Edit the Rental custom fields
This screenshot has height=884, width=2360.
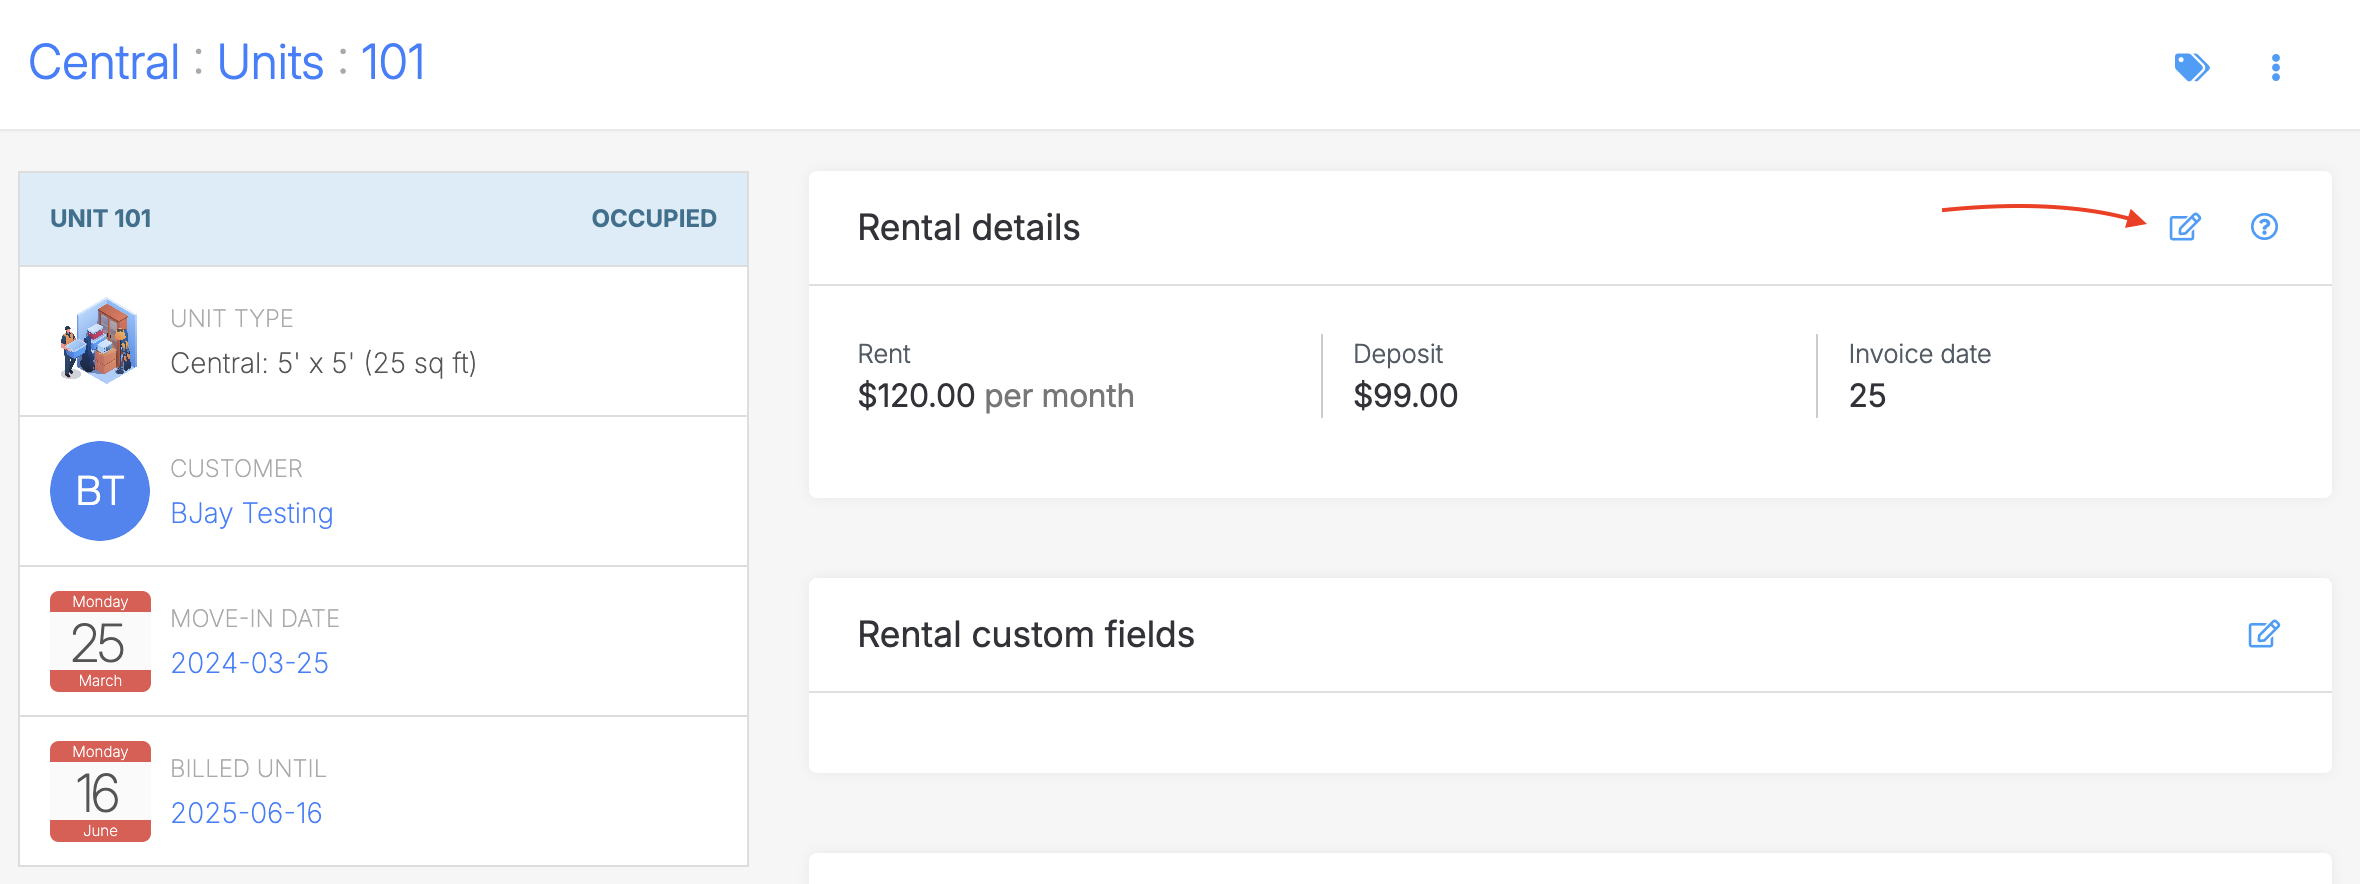coord(2264,634)
